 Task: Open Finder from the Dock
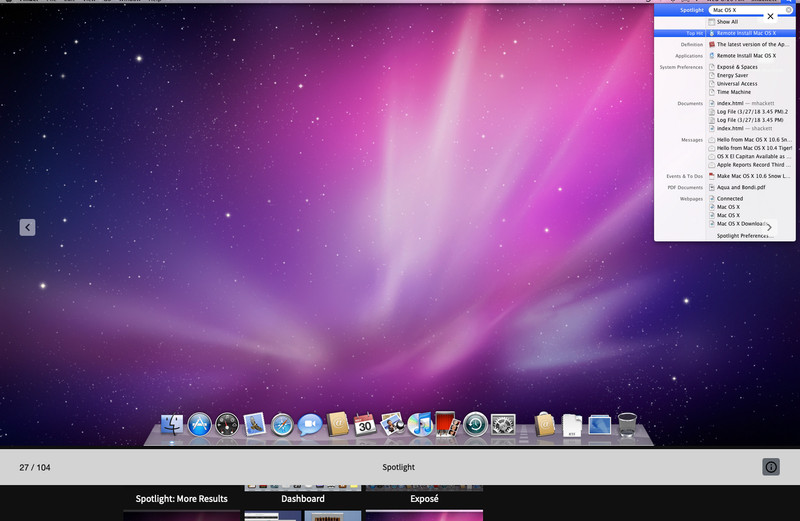click(x=172, y=425)
